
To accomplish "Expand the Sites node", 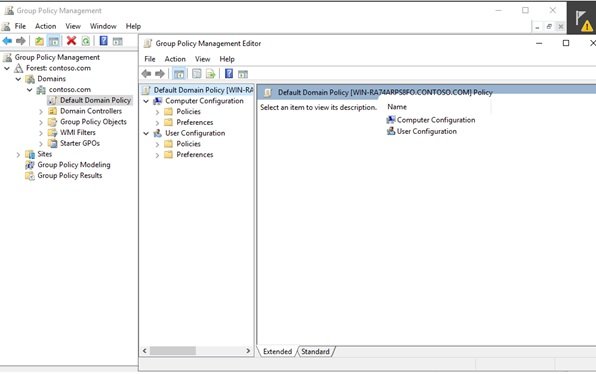I will (x=18, y=155).
